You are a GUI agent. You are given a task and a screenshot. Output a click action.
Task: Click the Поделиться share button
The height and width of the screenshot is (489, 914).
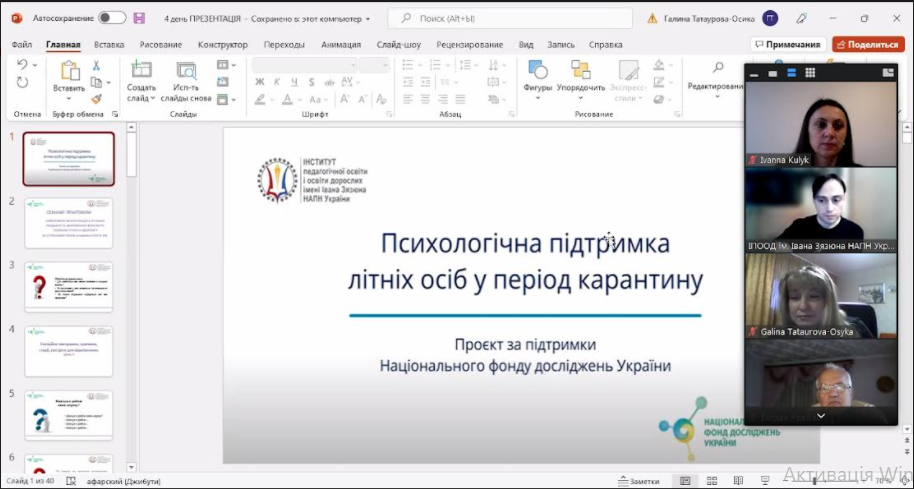coord(868,44)
